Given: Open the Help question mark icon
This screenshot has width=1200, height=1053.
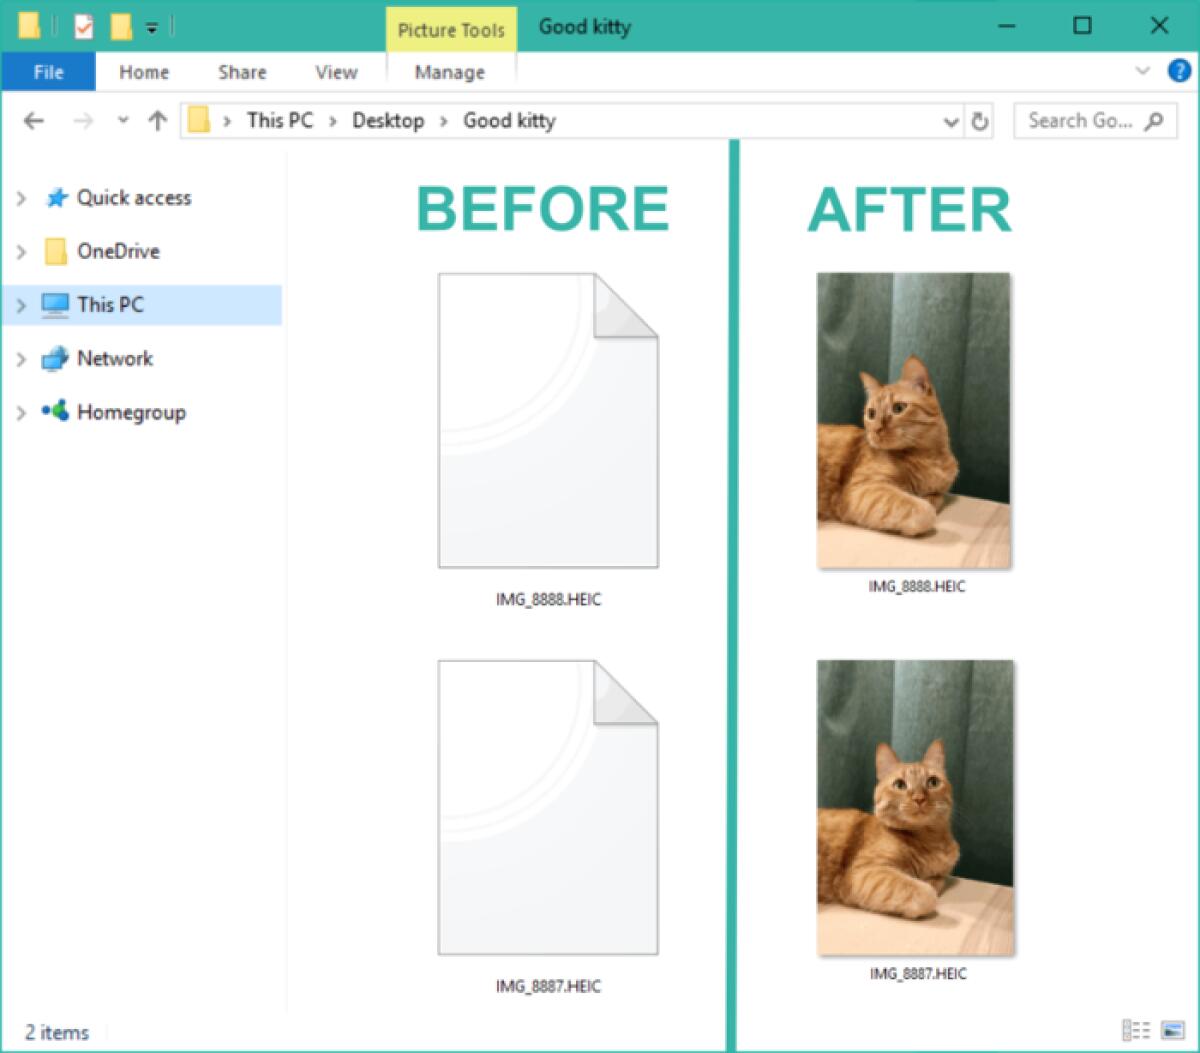Looking at the screenshot, I should (1179, 71).
